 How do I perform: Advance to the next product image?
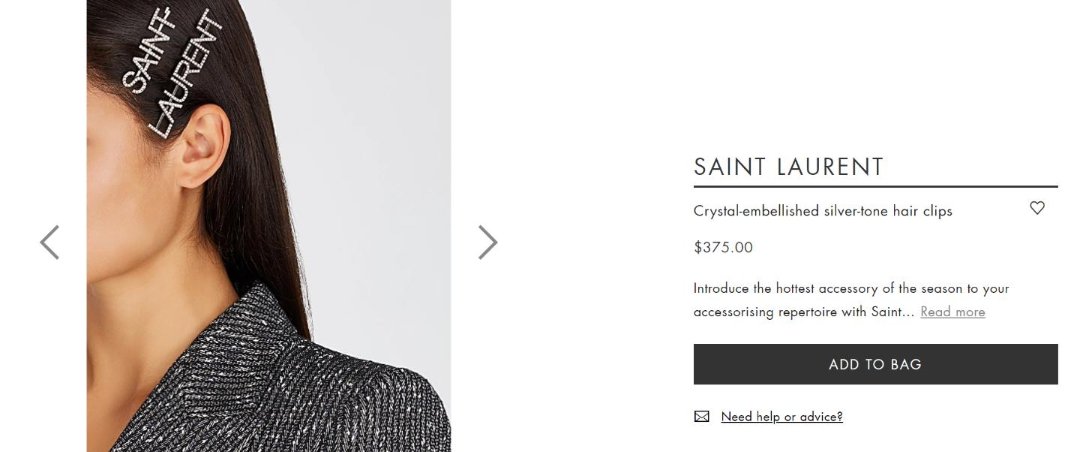coord(487,242)
